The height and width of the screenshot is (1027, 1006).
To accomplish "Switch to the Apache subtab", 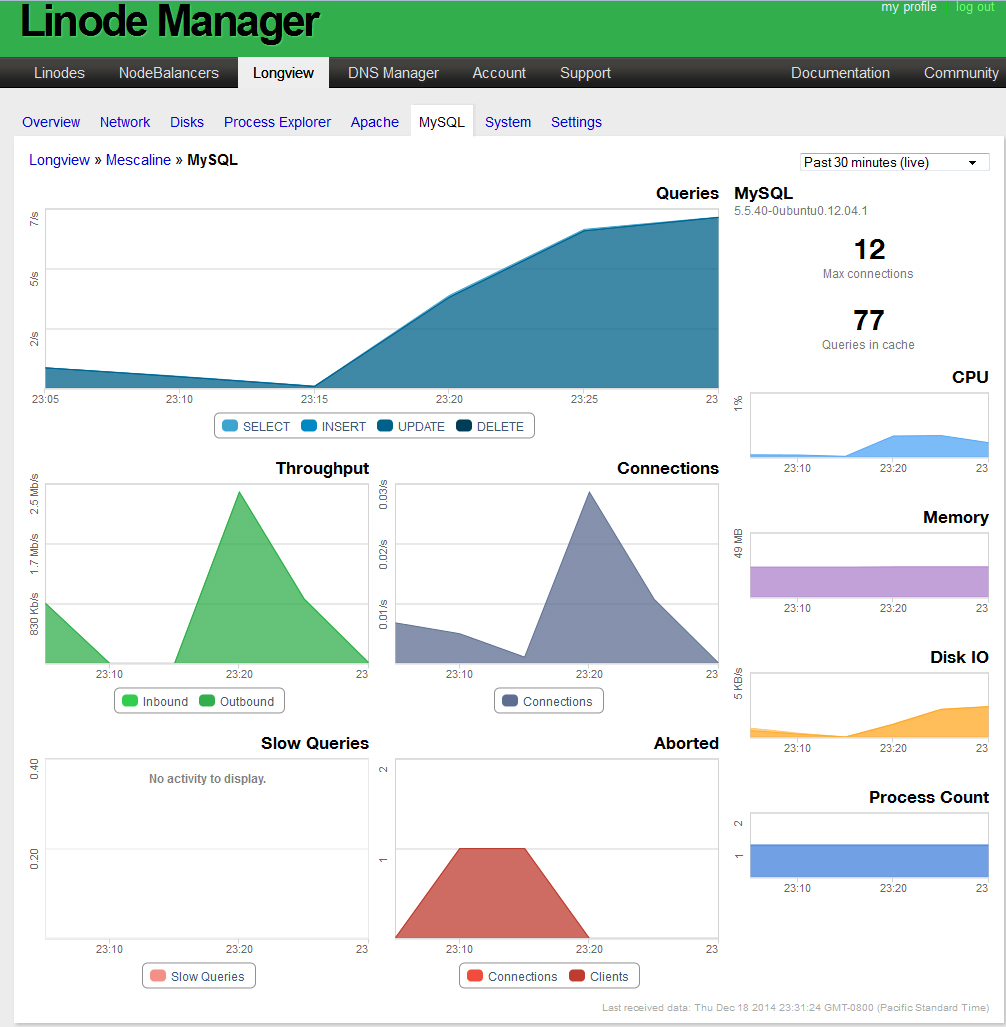I will (x=375, y=122).
